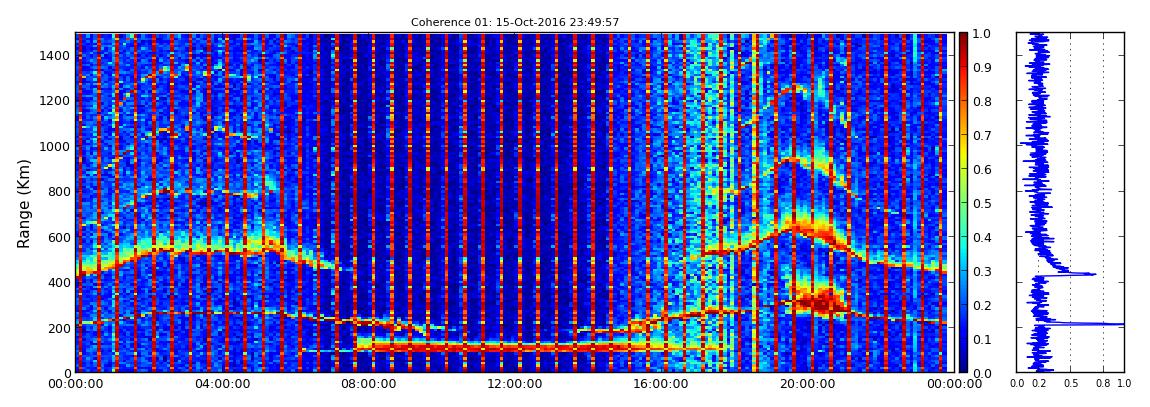Click the 0.3 colorbar tick label

[983, 271]
